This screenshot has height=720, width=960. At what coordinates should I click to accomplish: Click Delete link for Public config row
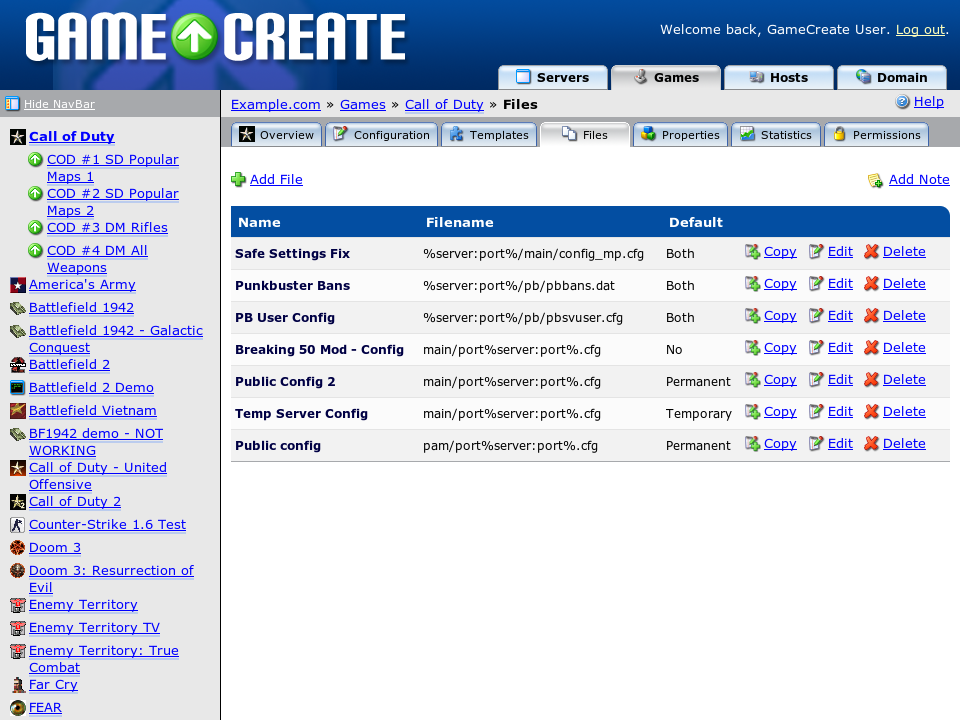[x=904, y=443]
